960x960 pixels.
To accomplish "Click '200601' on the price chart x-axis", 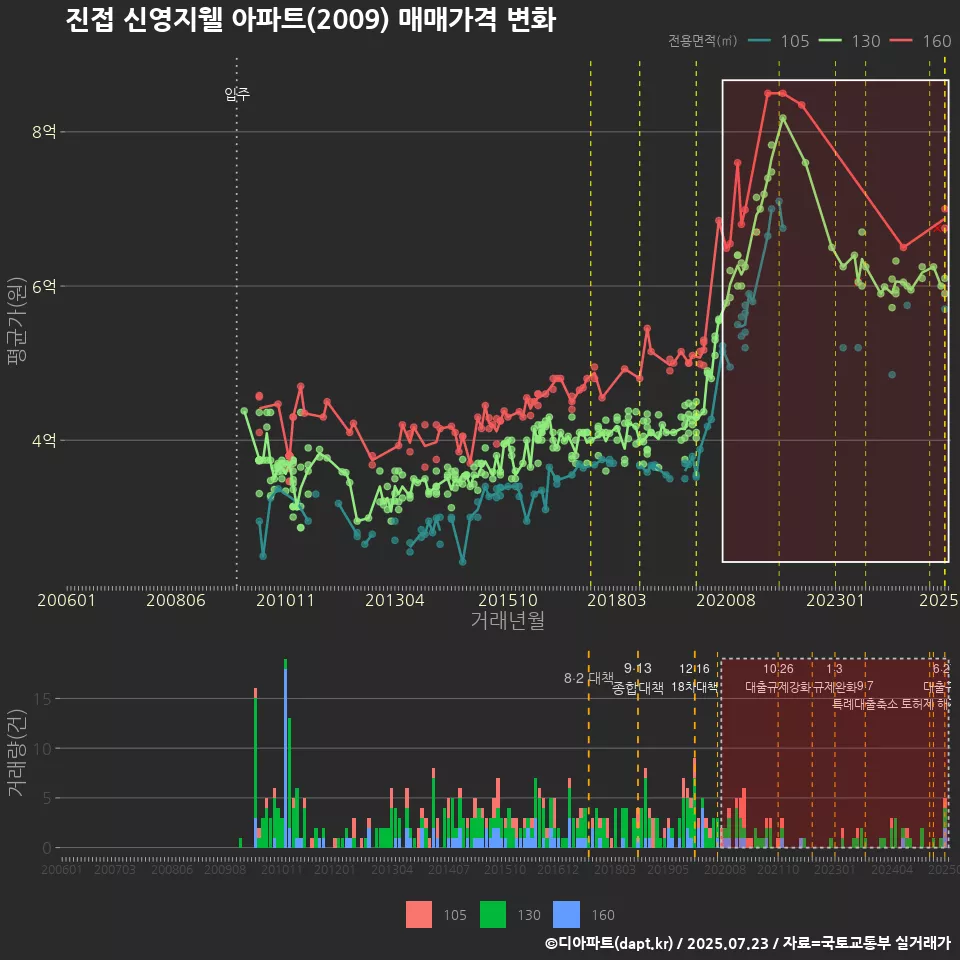I will 66,600.
